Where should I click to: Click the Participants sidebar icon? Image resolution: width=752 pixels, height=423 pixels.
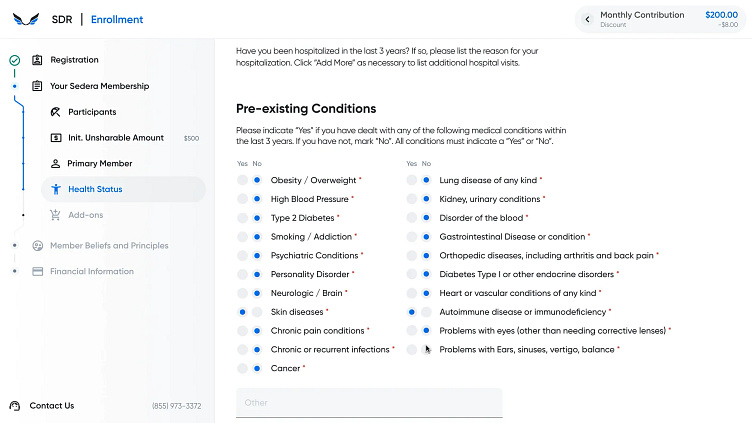point(56,112)
